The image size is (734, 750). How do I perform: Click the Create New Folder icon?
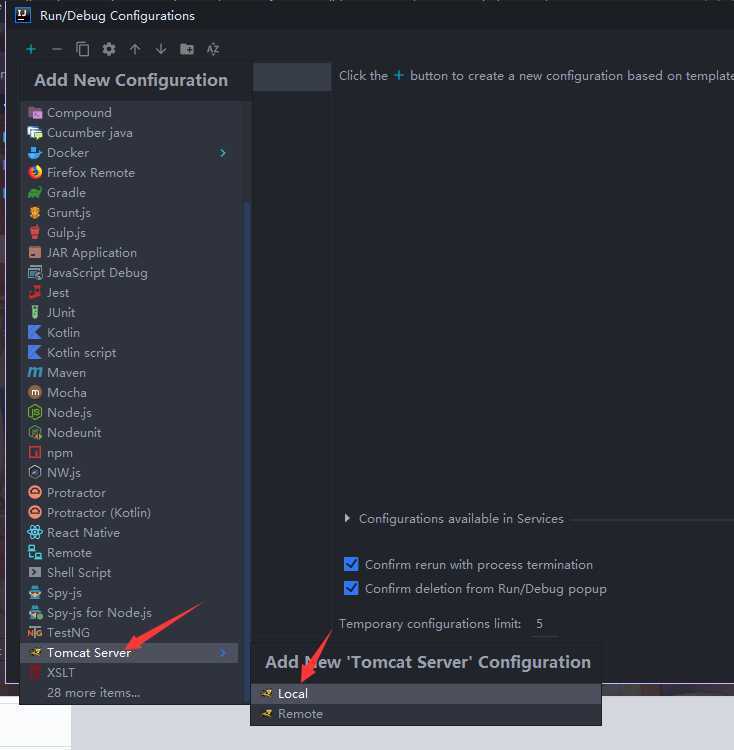point(187,49)
